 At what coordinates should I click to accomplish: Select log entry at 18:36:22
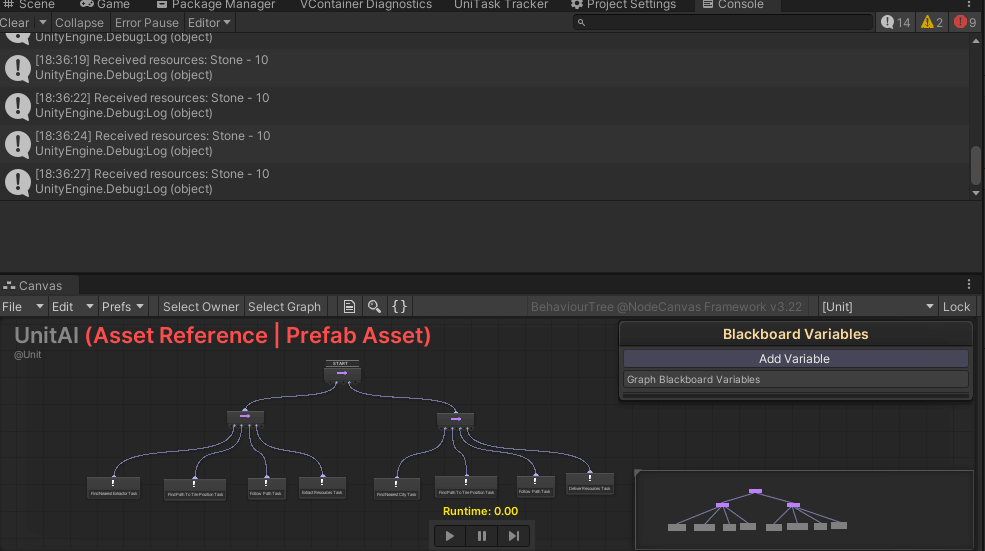[484, 106]
